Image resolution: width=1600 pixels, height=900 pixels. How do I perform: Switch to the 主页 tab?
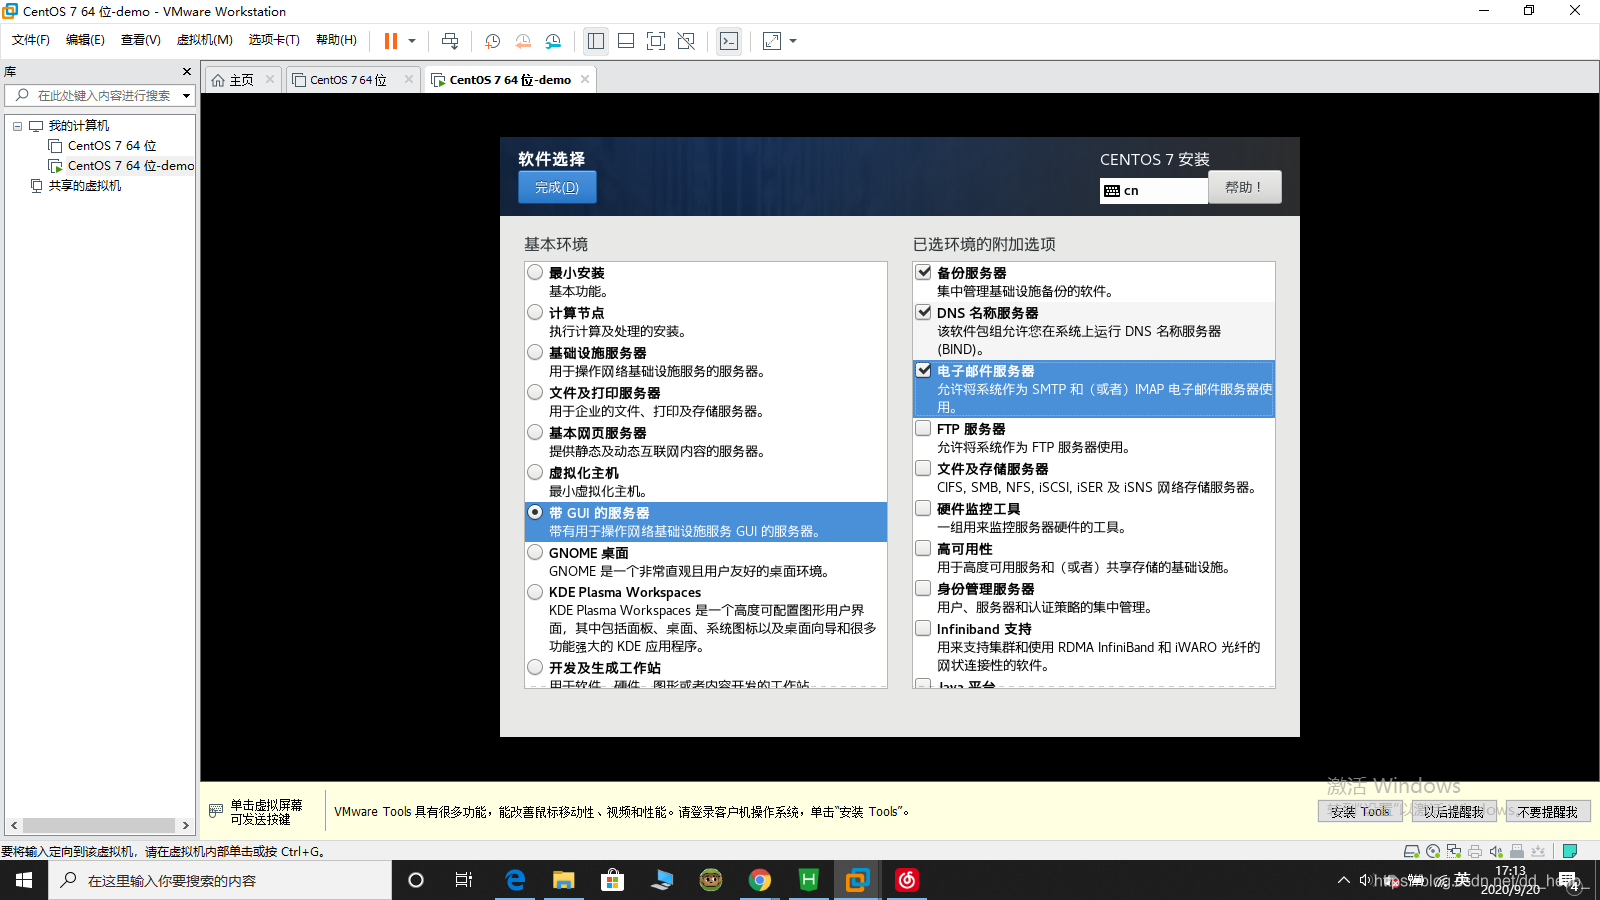(x=241, y=80)
